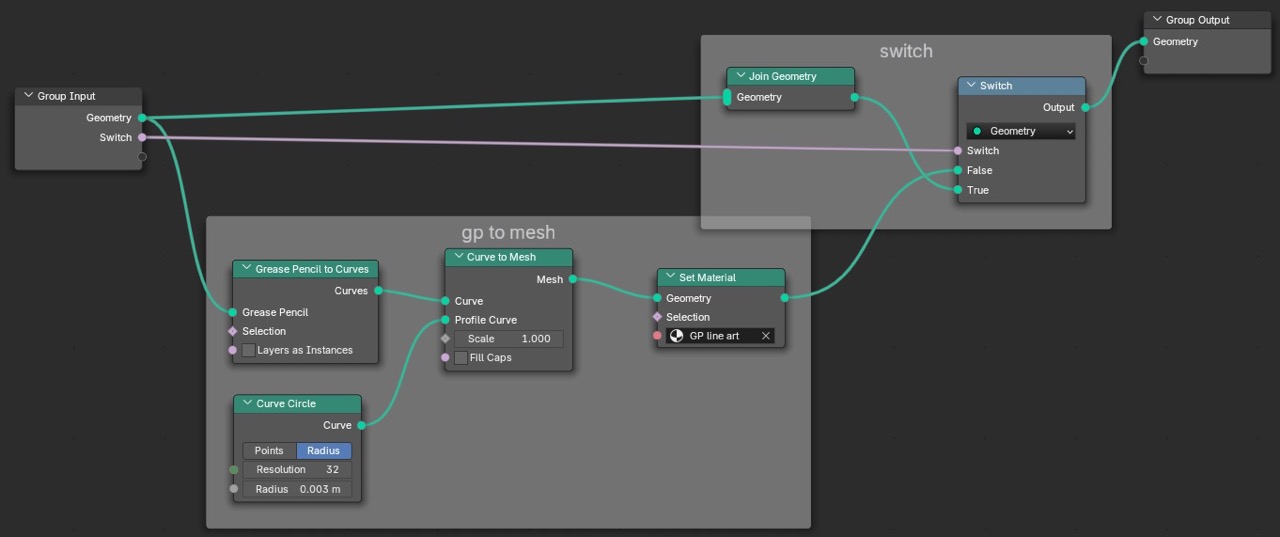Collapse the Curve to Mesh node
The height and width of the screenshot is (537, 1280).
(458, 257)
